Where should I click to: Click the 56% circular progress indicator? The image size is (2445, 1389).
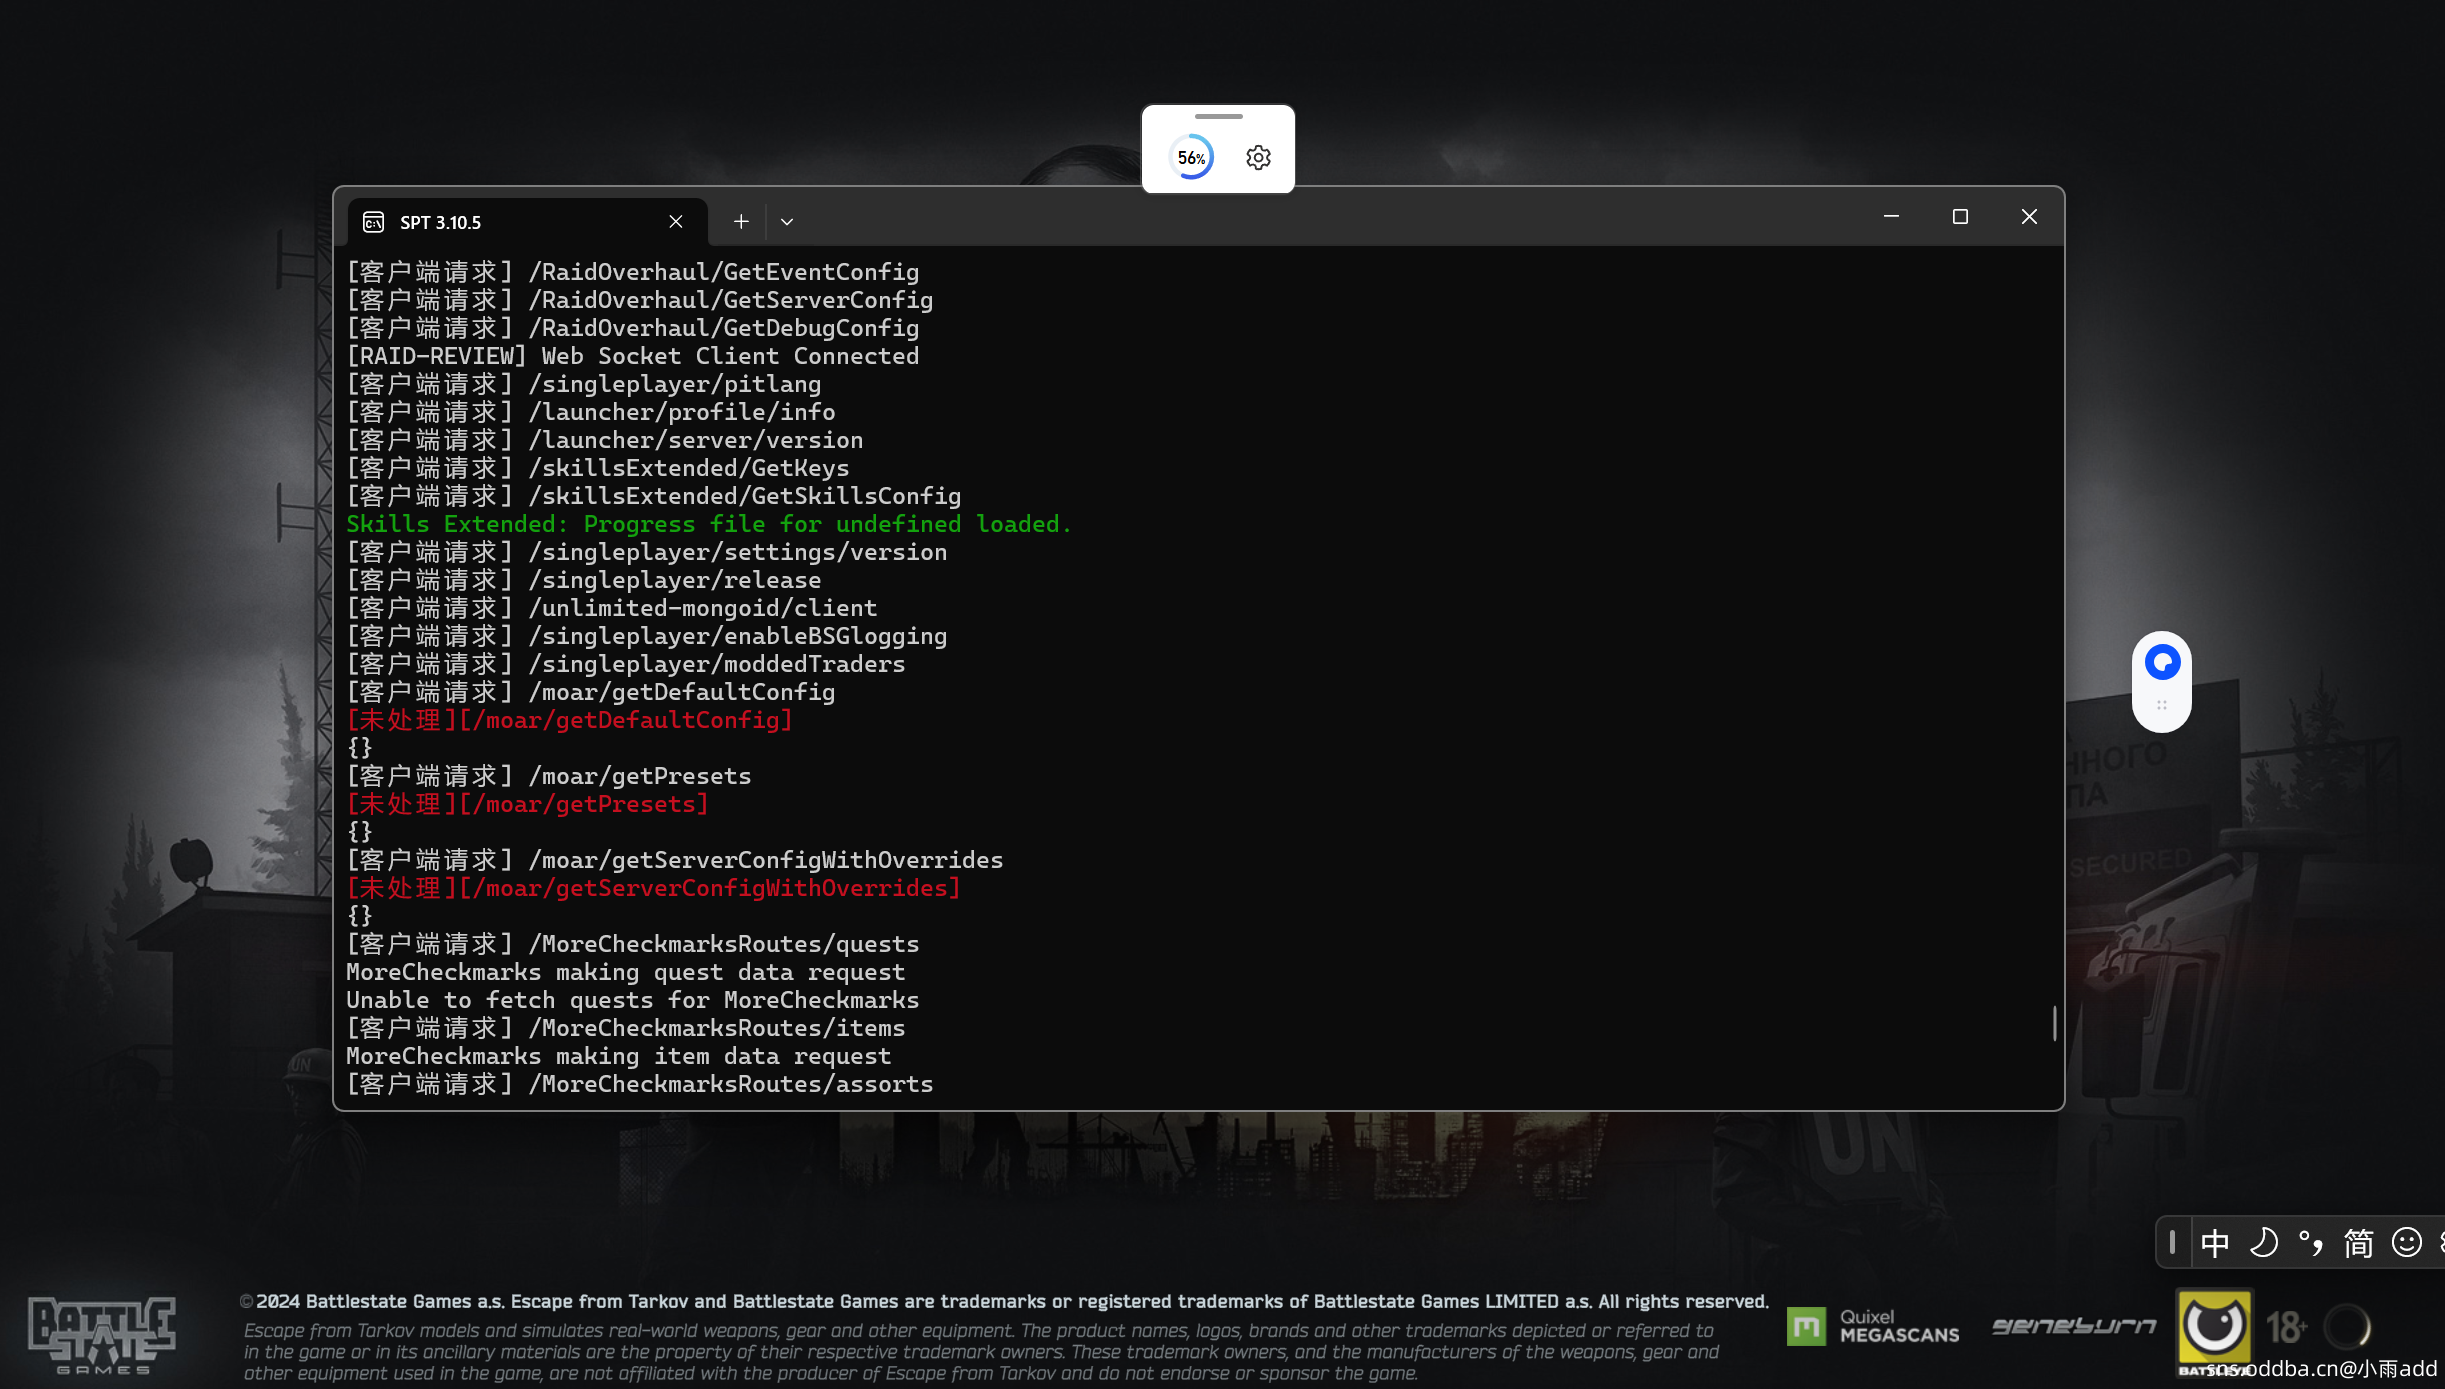1191,157
